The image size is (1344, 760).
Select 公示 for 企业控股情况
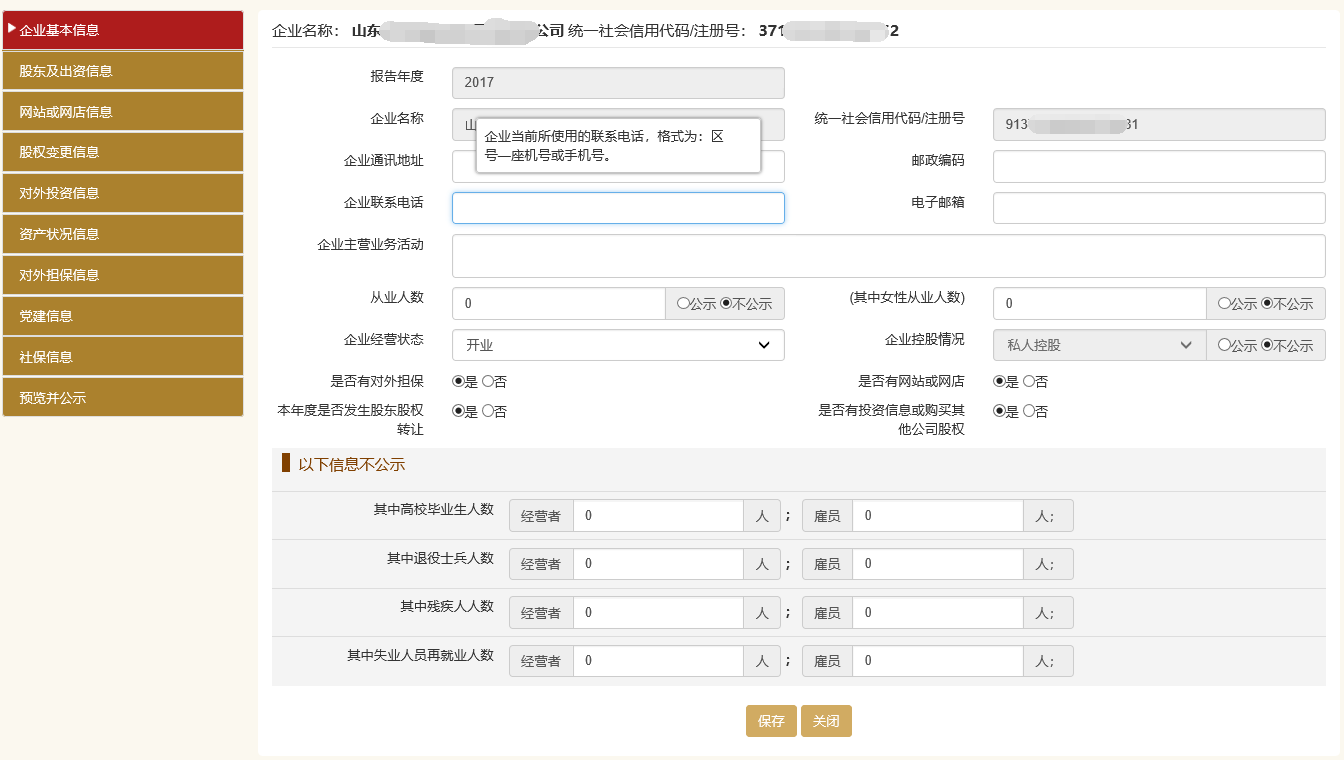click(x=1224, y=345)
